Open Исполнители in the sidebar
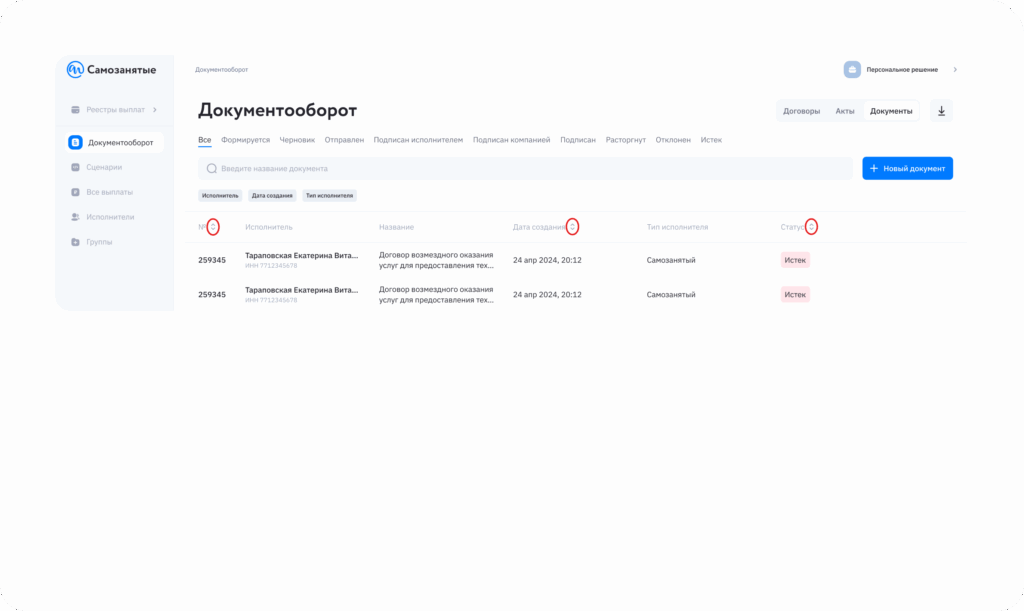 point(109,217)
